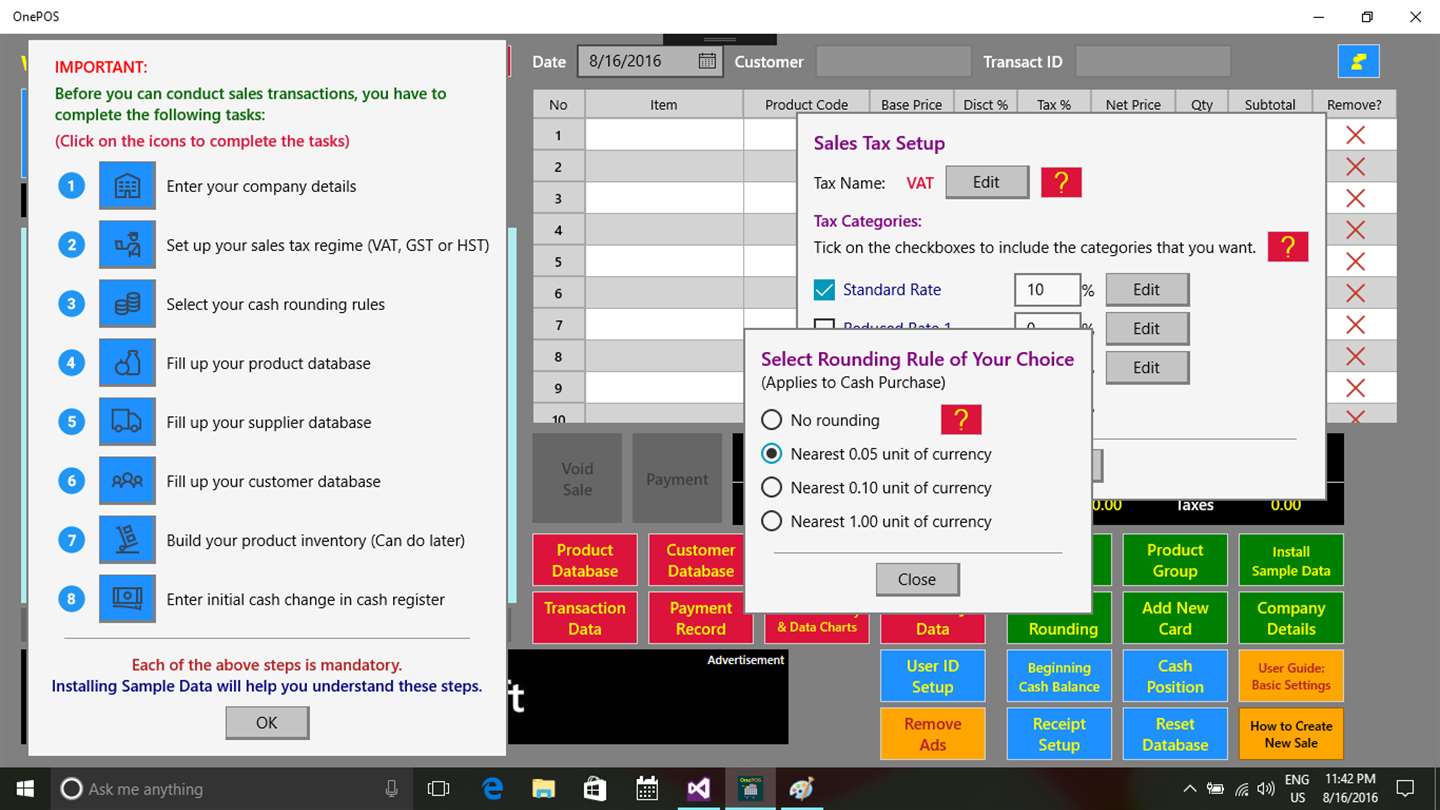Open the product database bottle icon

click(x=127, y=363)
